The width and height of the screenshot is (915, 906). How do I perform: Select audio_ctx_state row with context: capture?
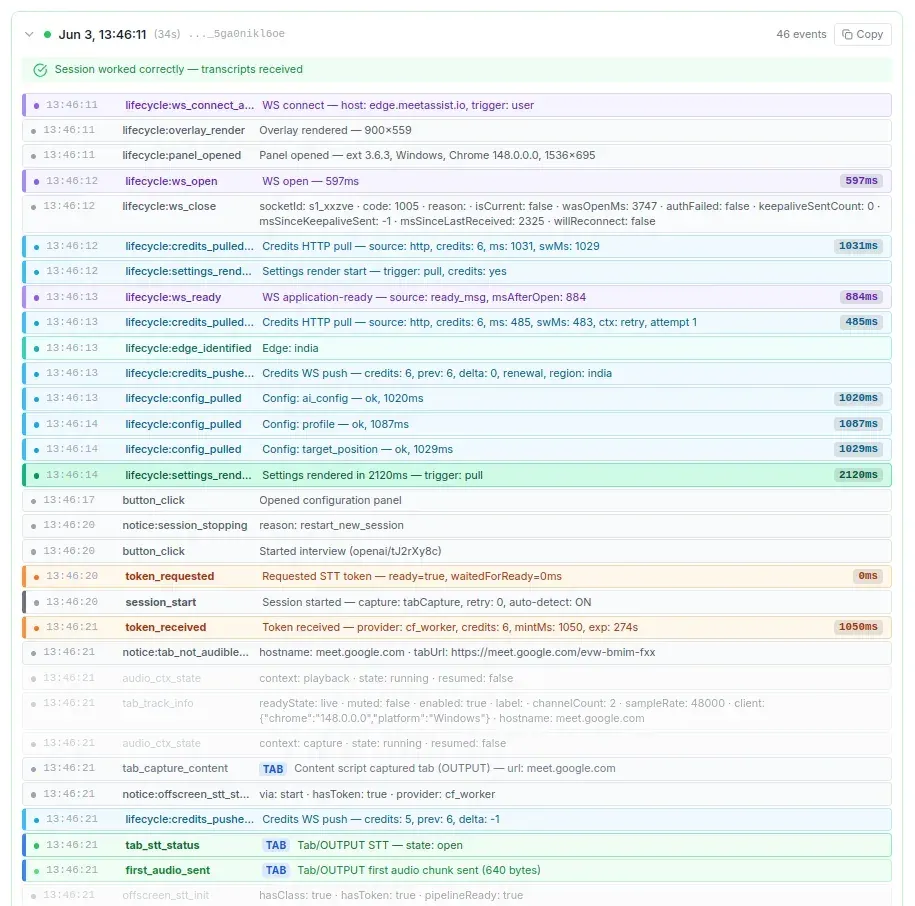coord(457,743)
